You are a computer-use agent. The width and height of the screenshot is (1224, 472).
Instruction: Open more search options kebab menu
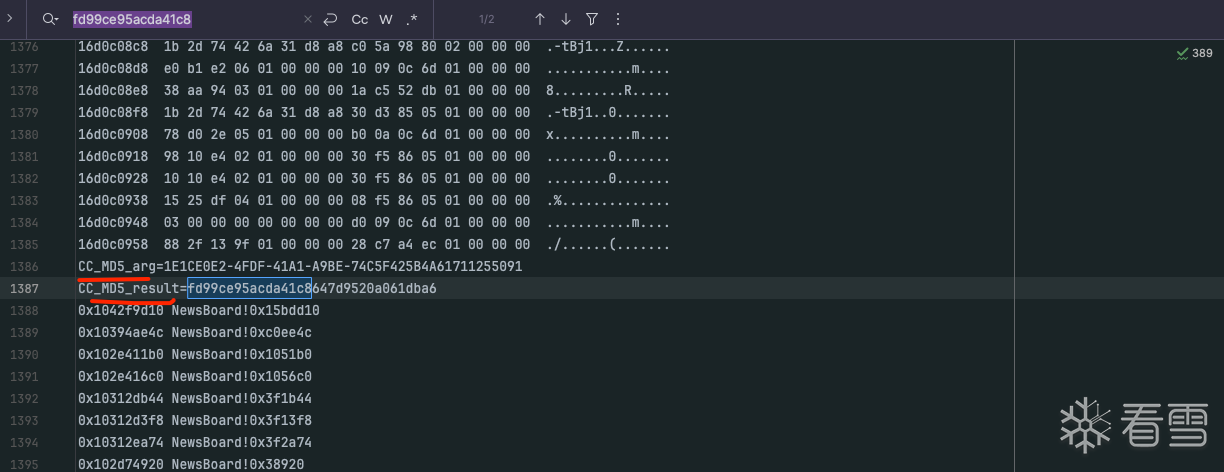point(618,19)
